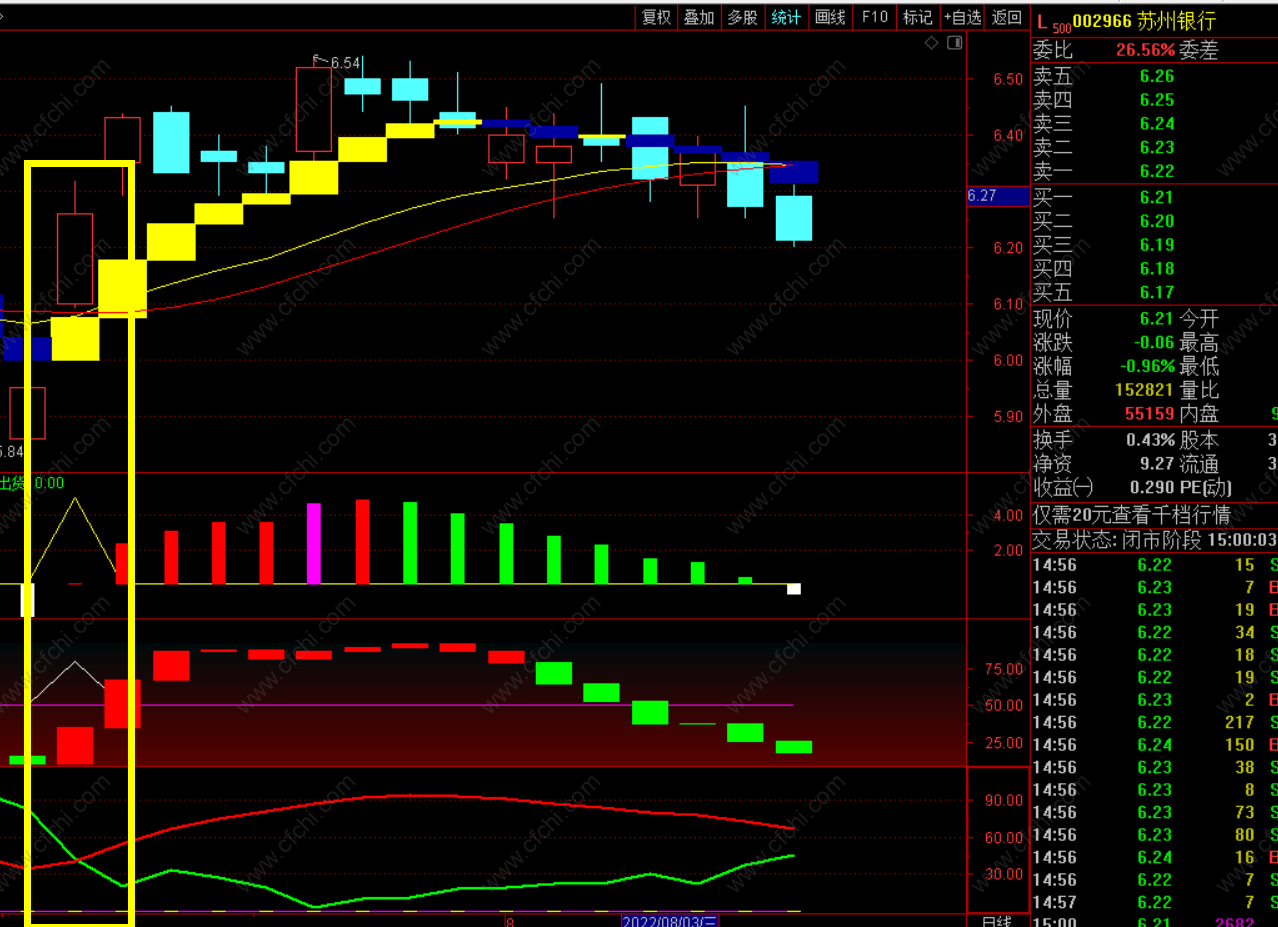Select the last cyan candlestick
This screenshot has height=927, width=1278.
[x=794, y=218]
